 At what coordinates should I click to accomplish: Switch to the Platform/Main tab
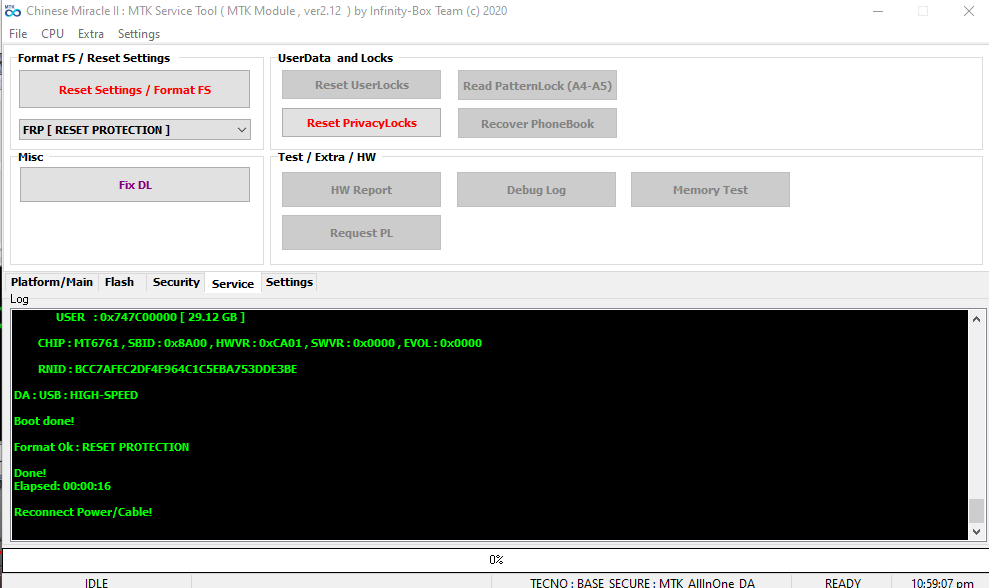tap(52, 282)
